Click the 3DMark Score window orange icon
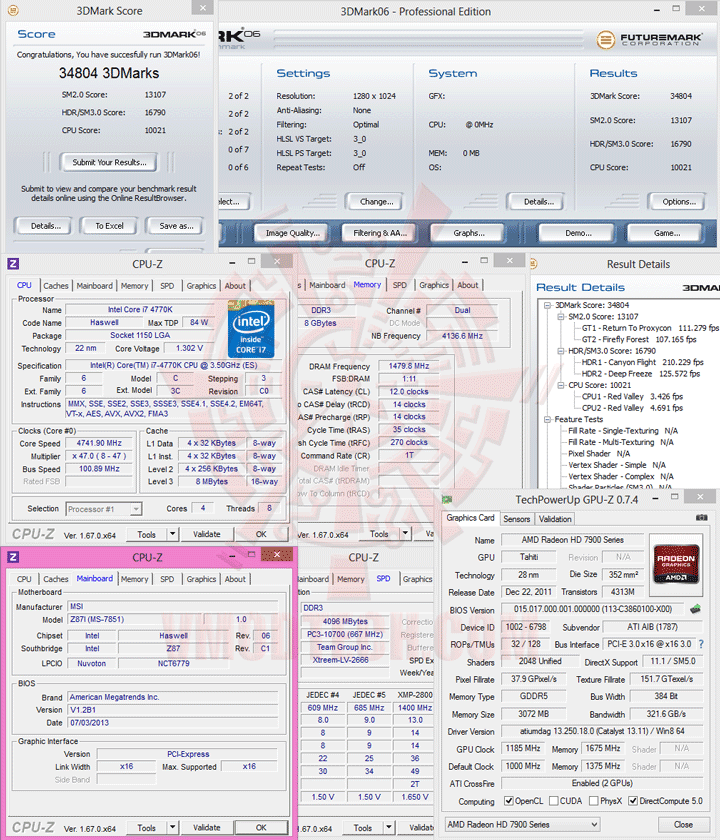720x840 pixels. point(13,10)
